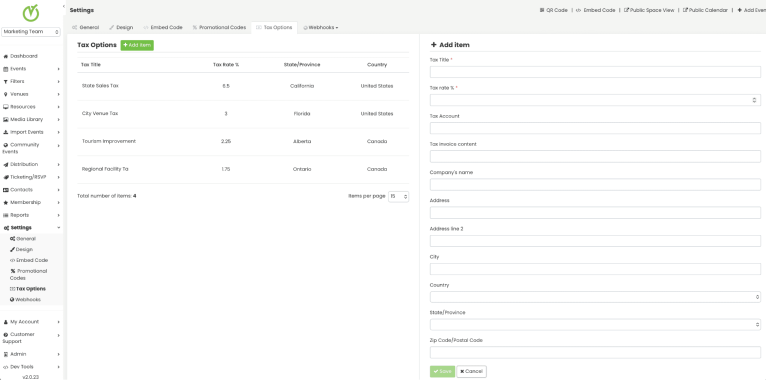Image resolution: width=766 pixels, height=380 pixels.
Task: Open Contacts in sidebar
Action: click(31, 190)
